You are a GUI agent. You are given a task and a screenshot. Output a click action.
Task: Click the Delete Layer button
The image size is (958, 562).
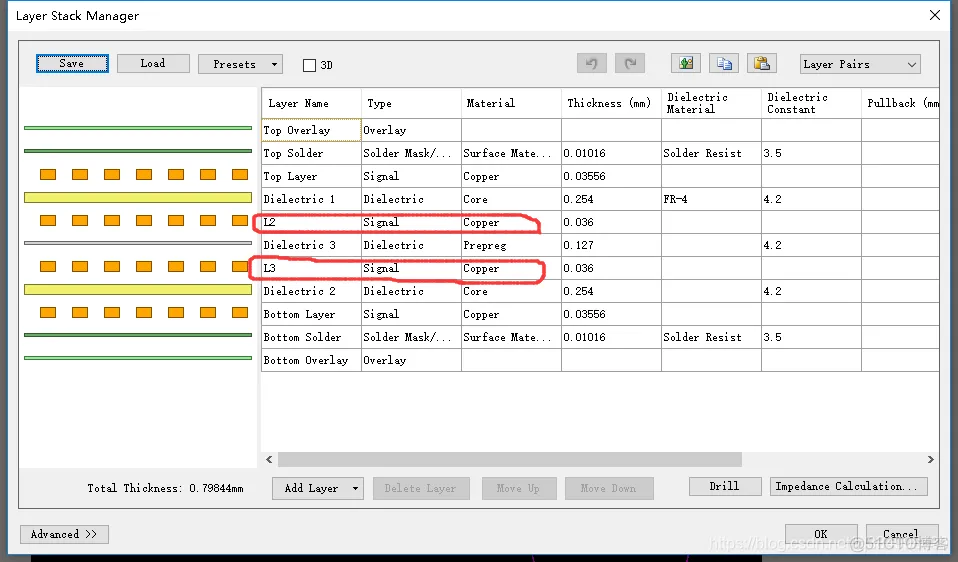click(x=421, y=488)
